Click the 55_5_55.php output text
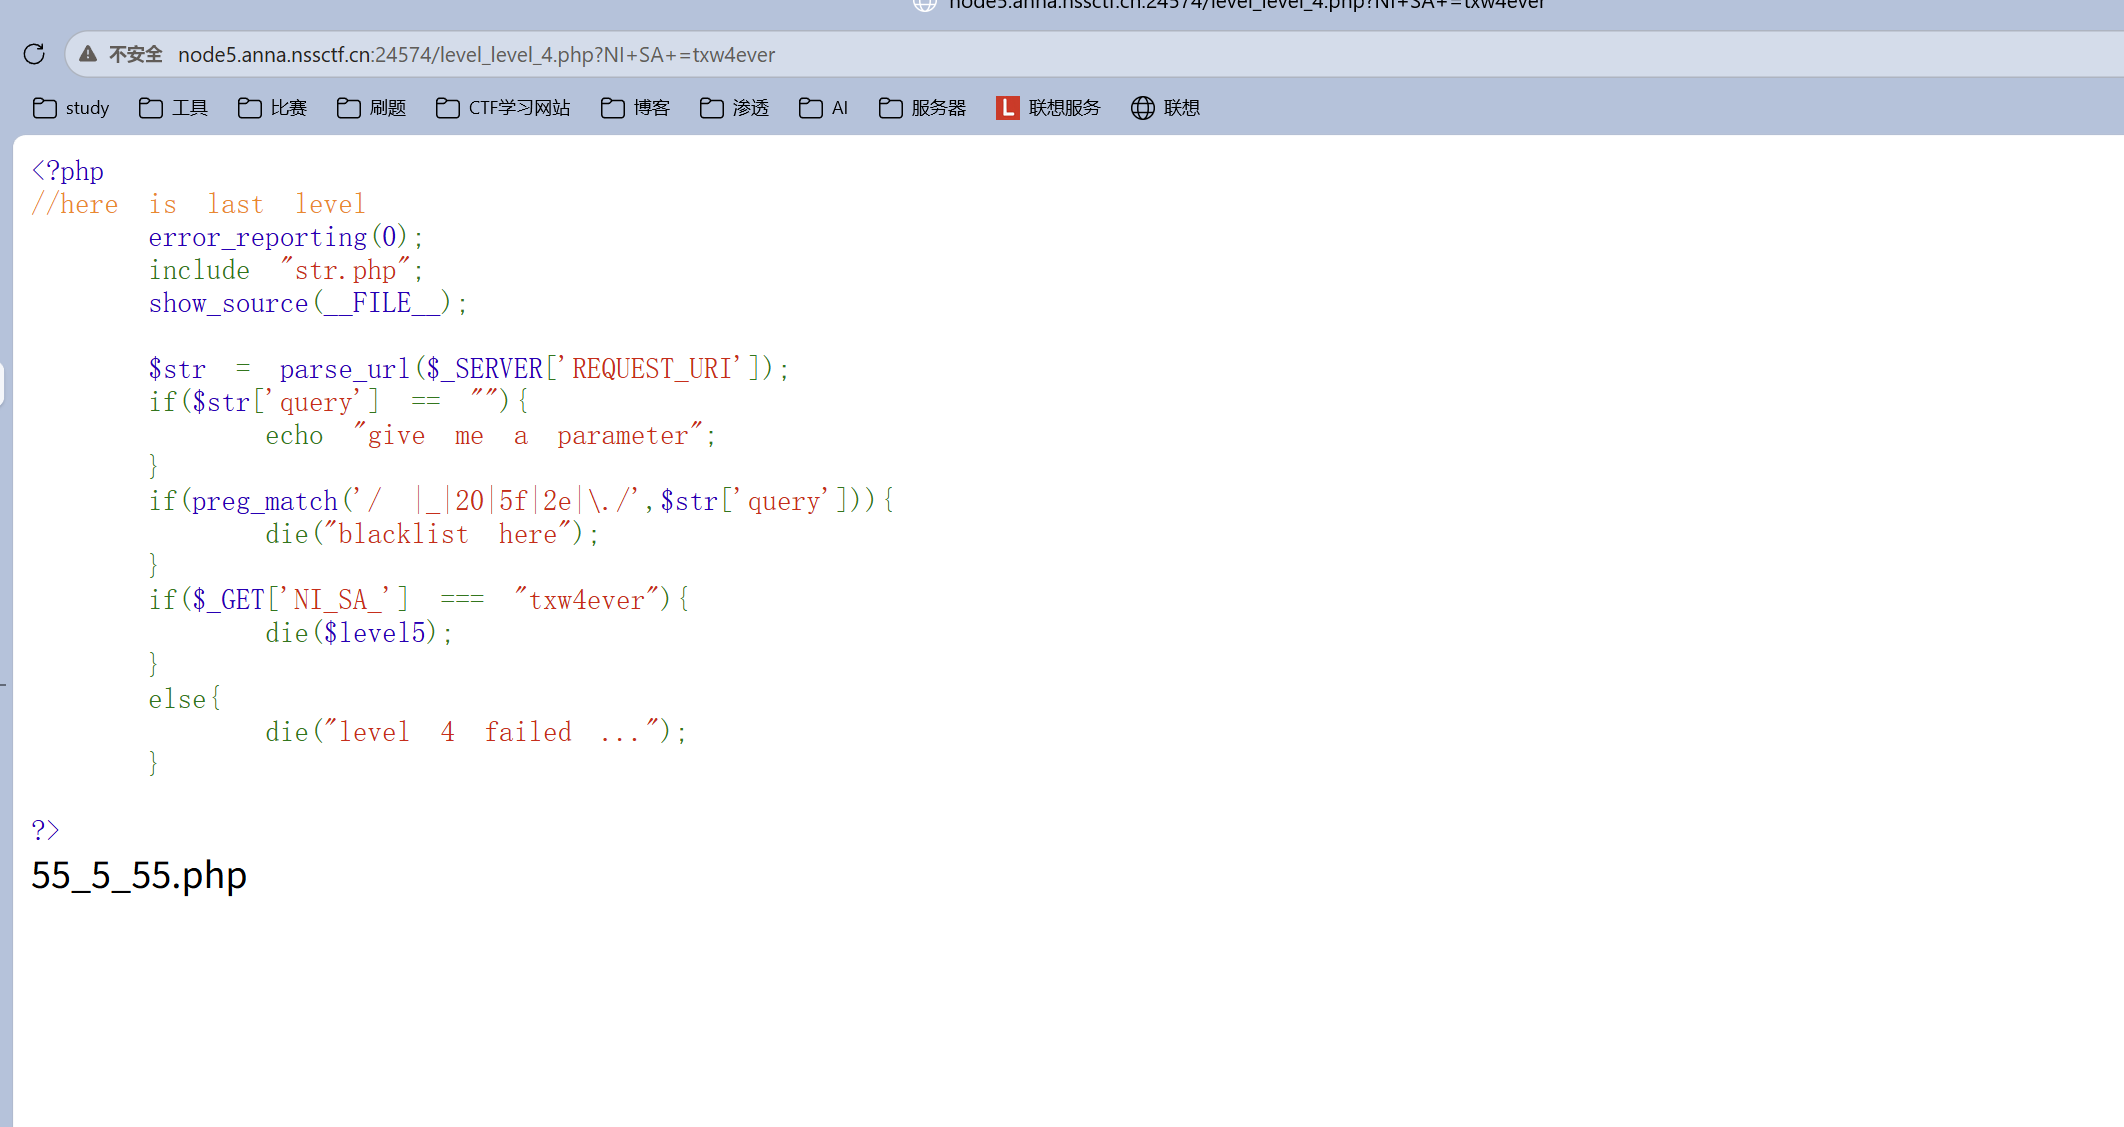Viewport: 2124px width, 1127px height. 139,876
